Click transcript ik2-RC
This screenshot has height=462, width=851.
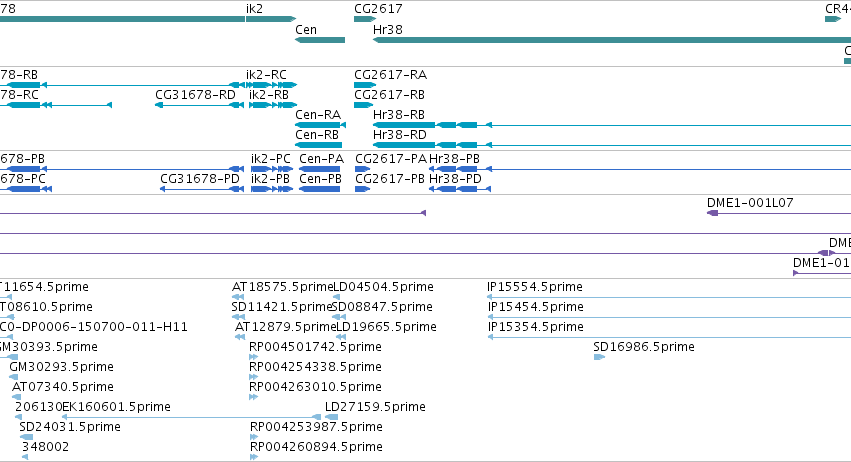point(266,75)
